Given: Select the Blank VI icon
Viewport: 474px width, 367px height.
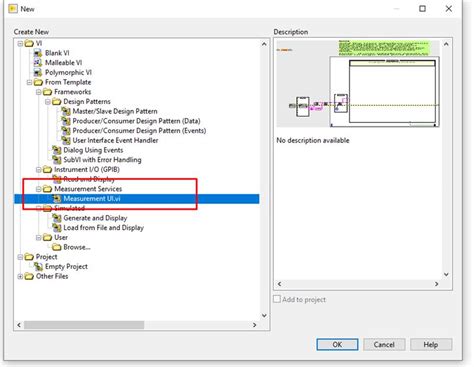Looking at the screenshot, I should point(38,53).
